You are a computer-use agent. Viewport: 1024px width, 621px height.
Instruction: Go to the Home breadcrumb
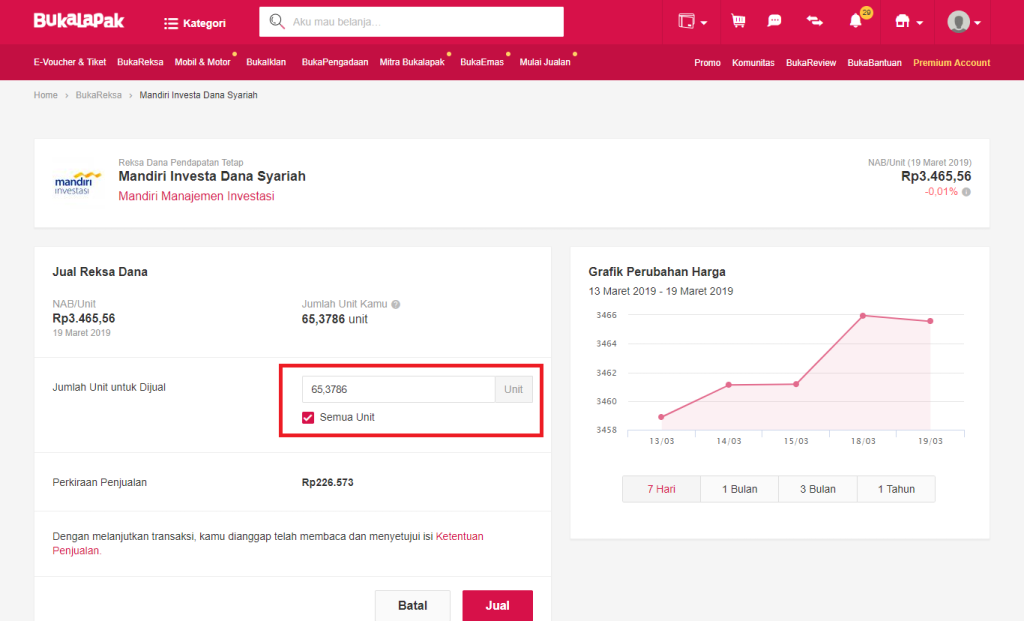(46, 95)
